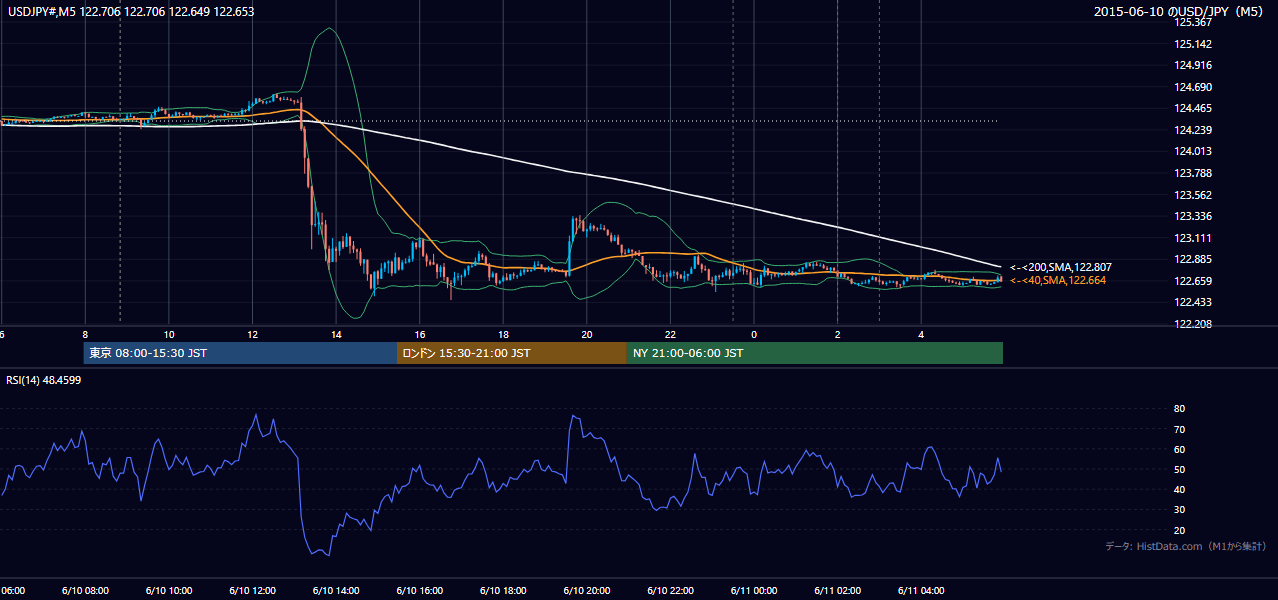Click hour tick 18 under price chart

pyautogui.click(x=503, y=334)
